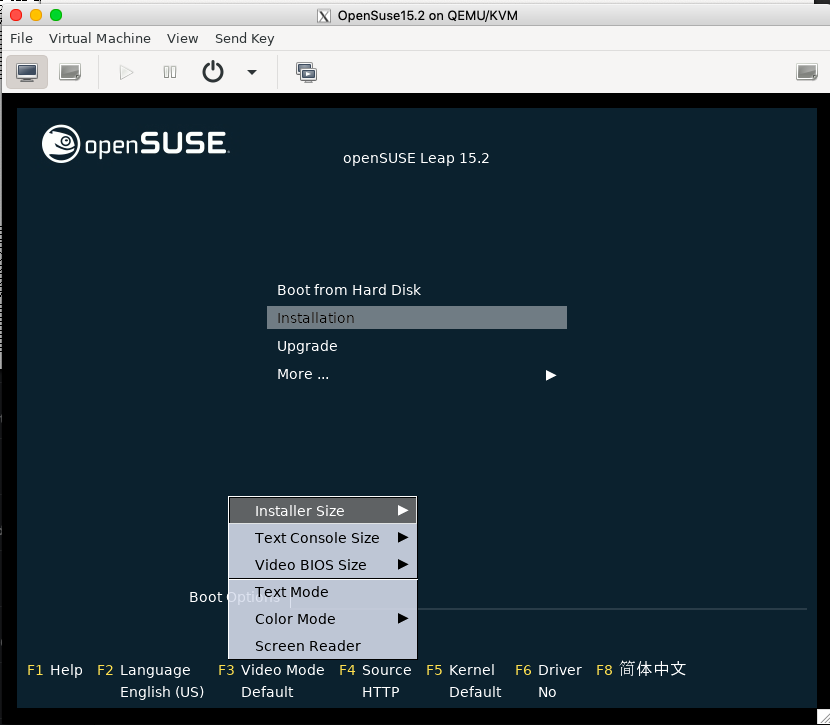Click the English (US) language value

pyautogui.click(x=162, y=692)
